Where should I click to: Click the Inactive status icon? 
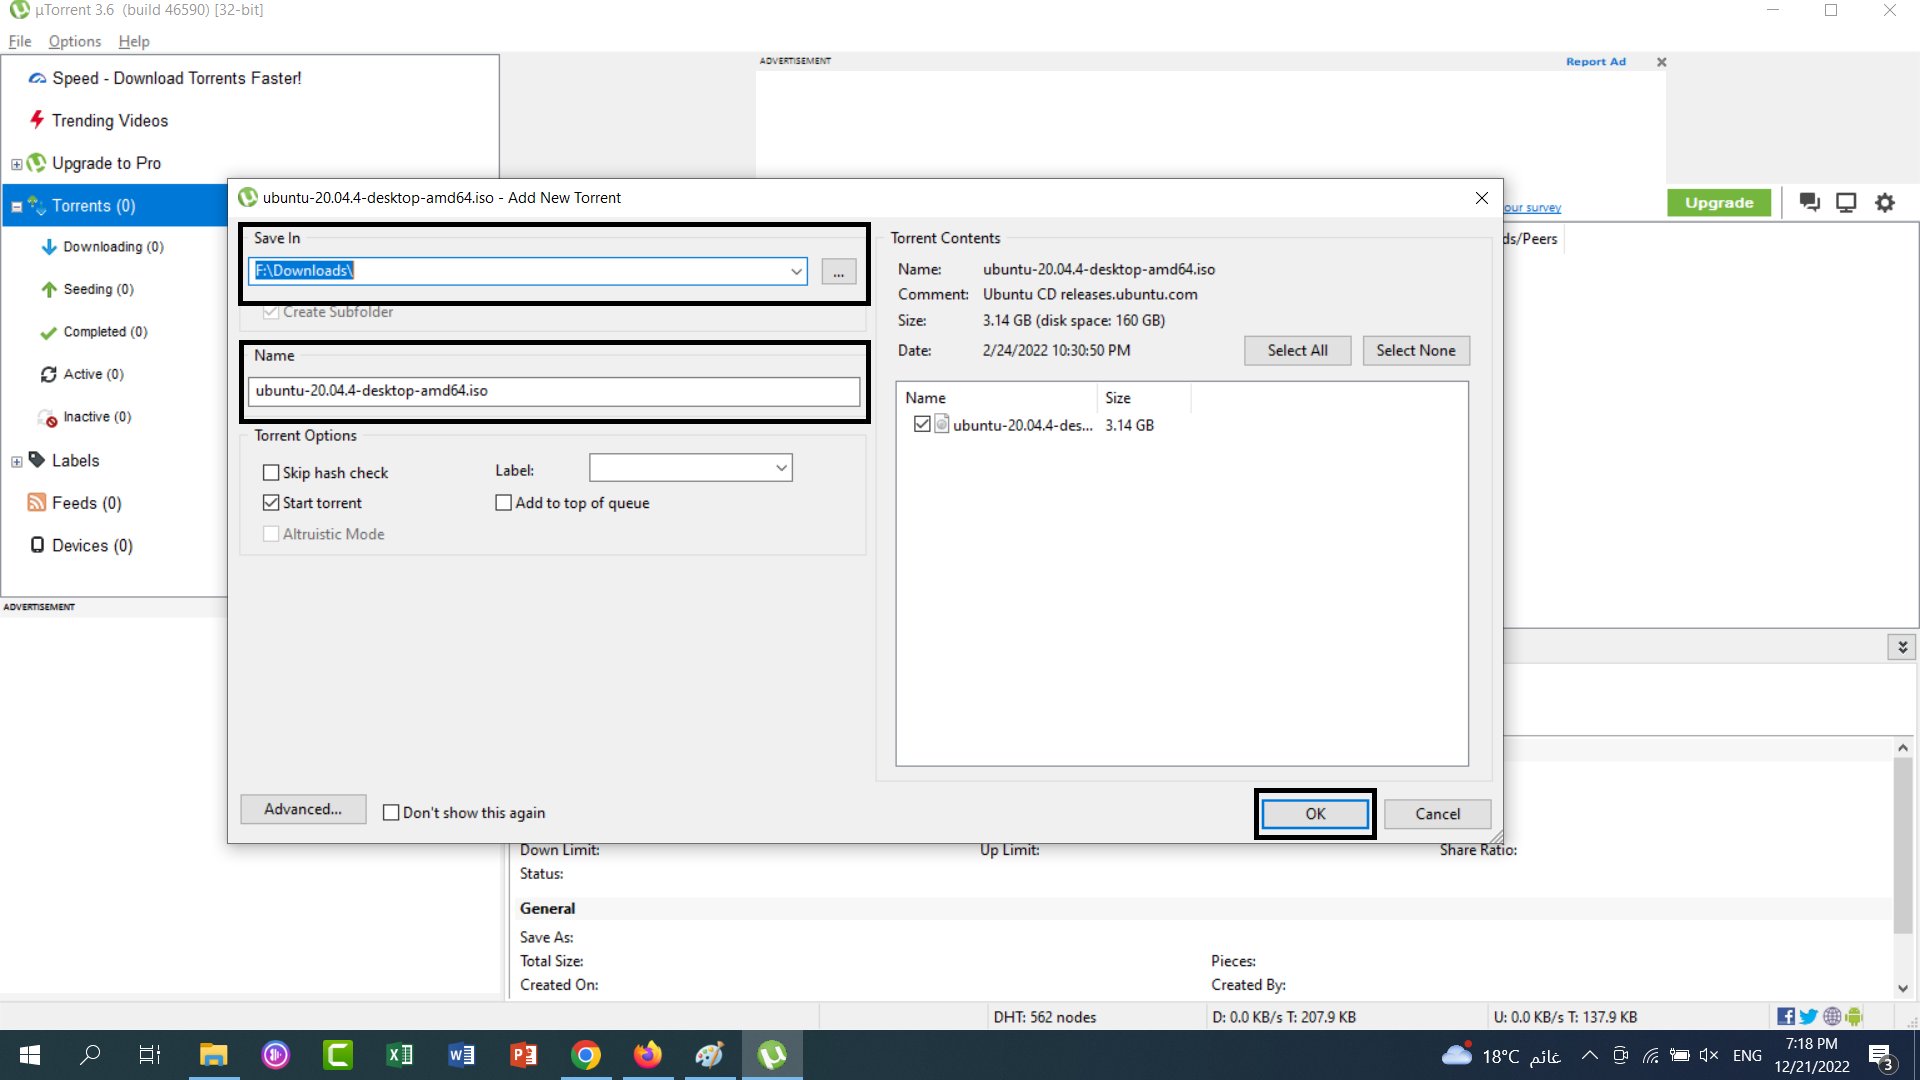click(x=48, y=417)
